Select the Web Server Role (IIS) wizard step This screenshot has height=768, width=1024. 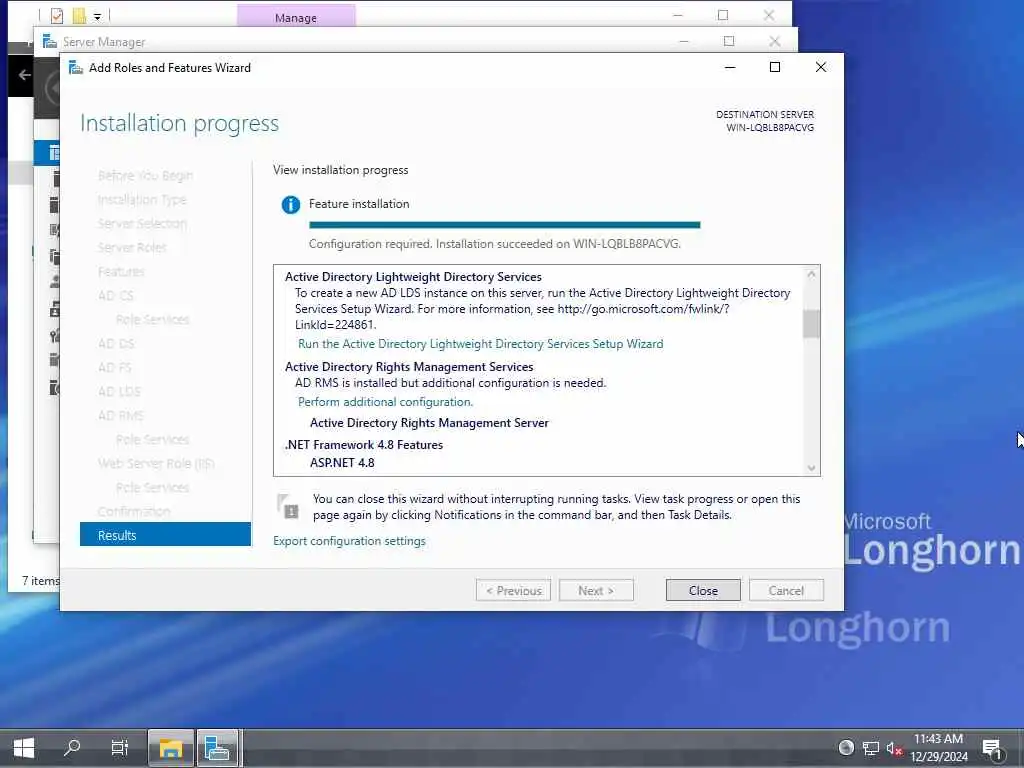coord(156,464)
